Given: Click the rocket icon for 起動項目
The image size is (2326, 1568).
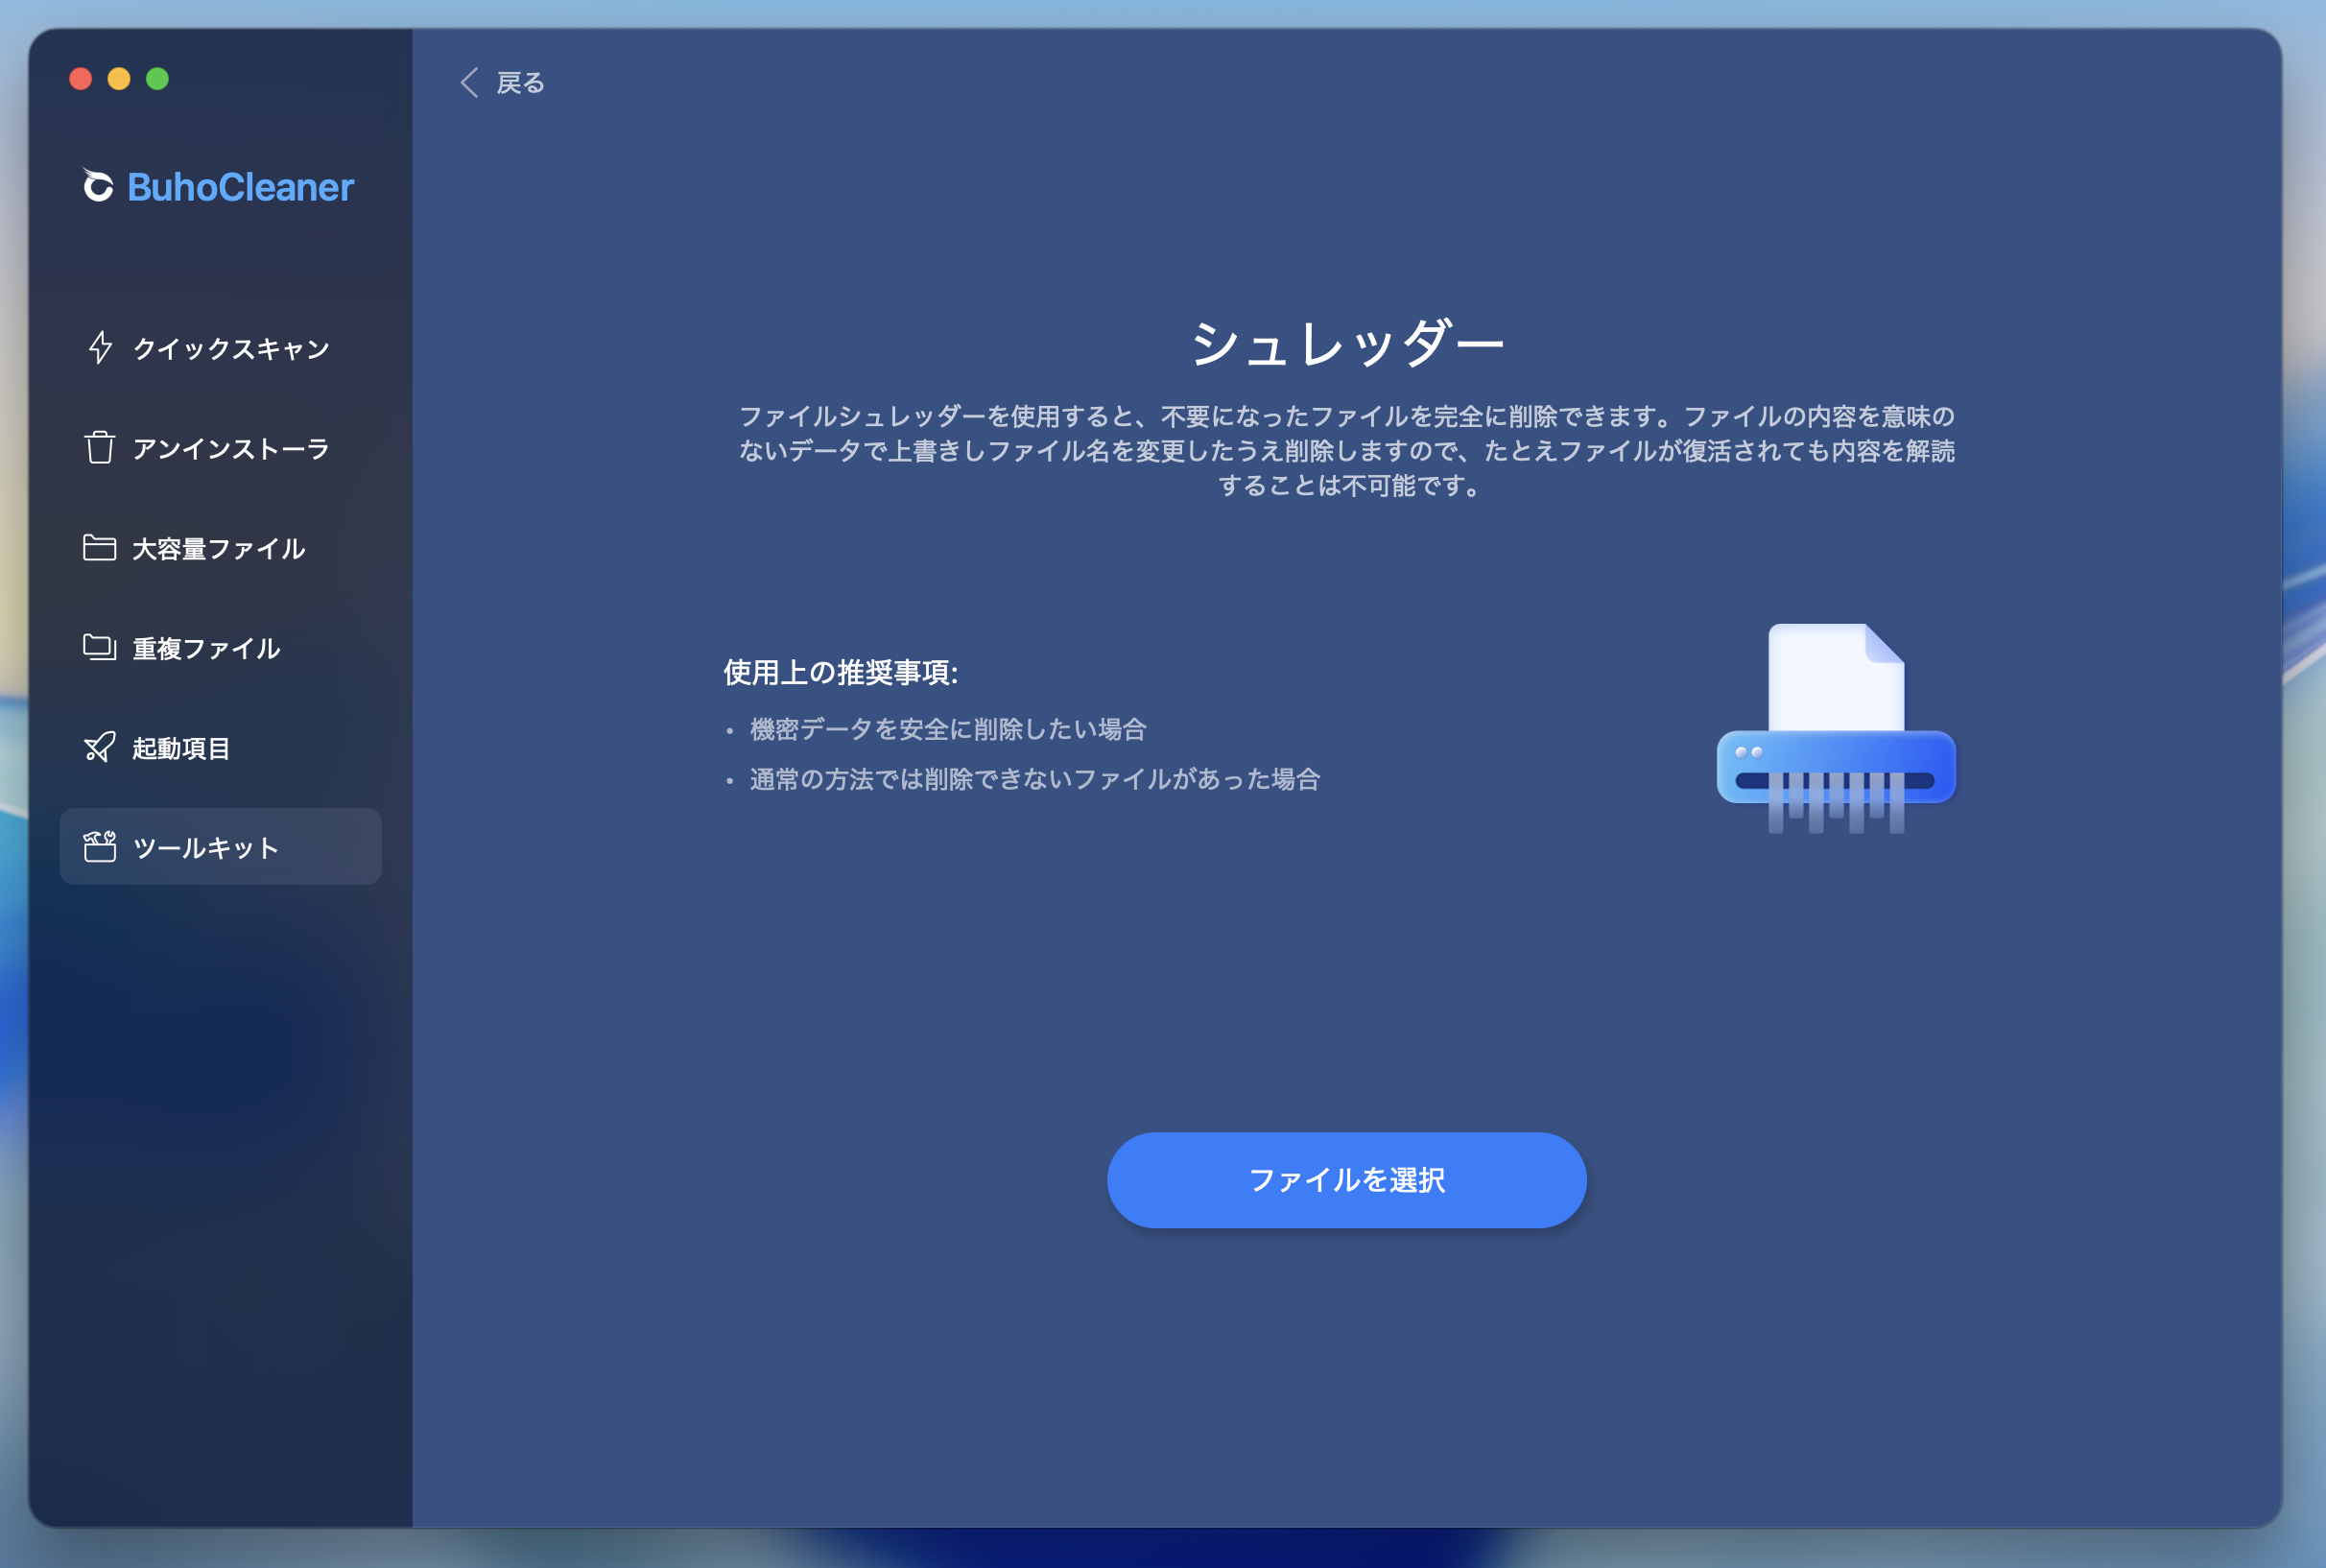Looking at the screenshot, I should [99, 747].
